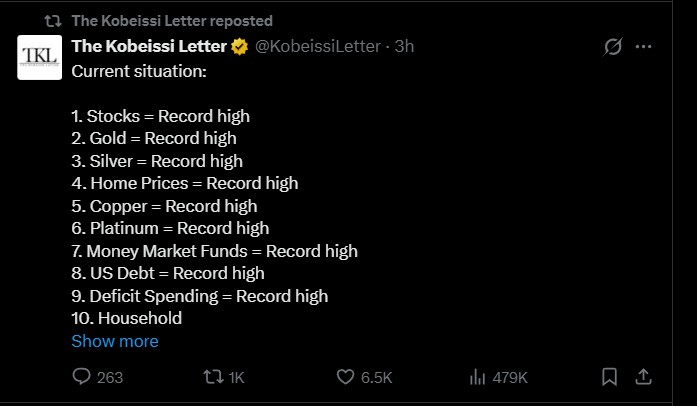This screenshot has height=406, width=697.
Task: Click the TKL profile avatar
Action: (39, 58)
